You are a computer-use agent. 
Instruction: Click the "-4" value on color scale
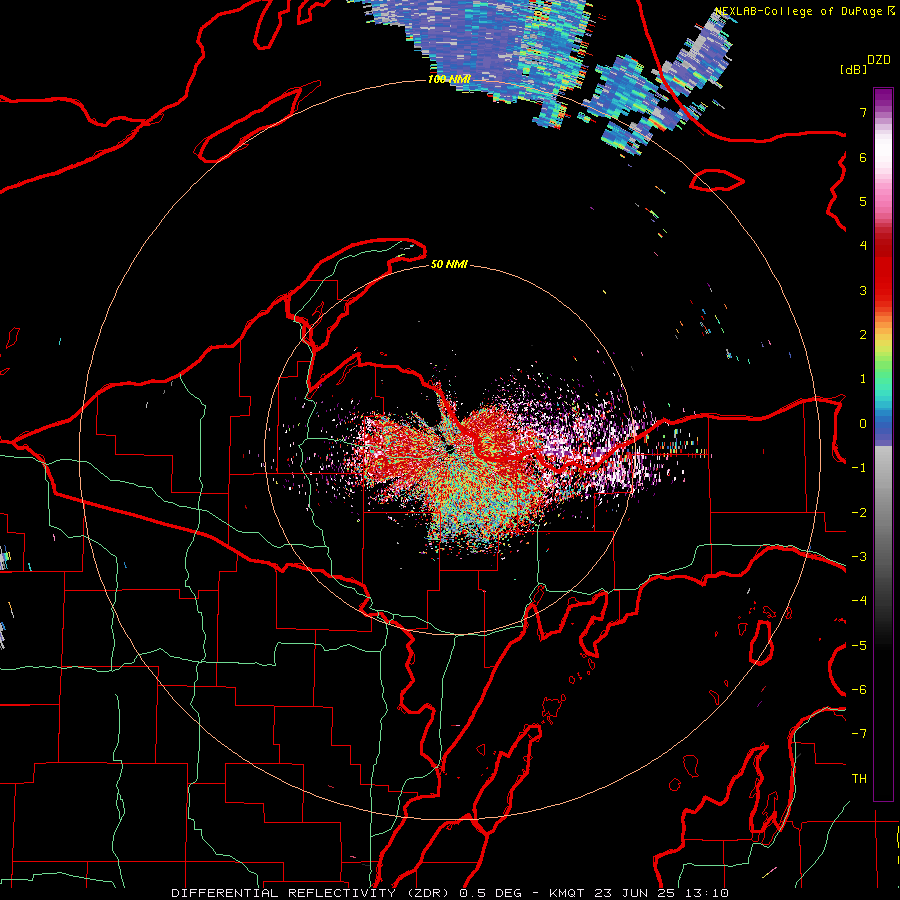point(859,601)
